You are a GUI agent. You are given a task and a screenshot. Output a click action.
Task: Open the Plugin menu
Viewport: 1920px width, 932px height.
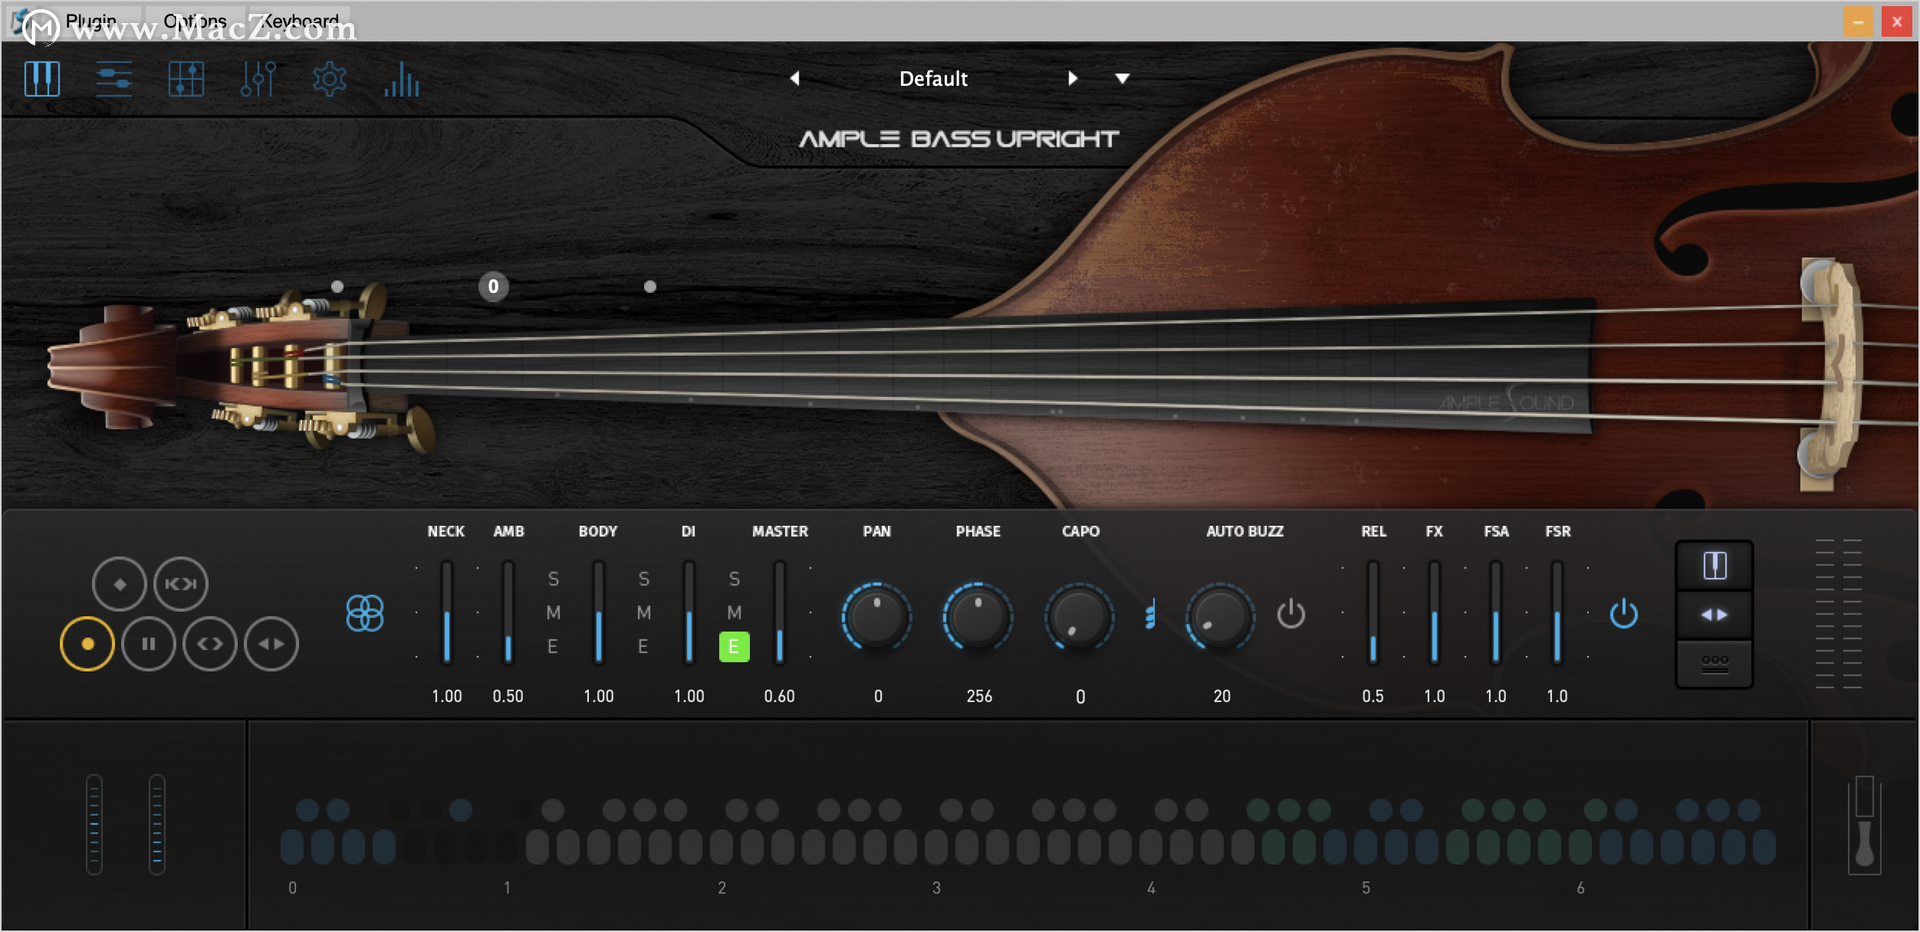tap(91, 21)
